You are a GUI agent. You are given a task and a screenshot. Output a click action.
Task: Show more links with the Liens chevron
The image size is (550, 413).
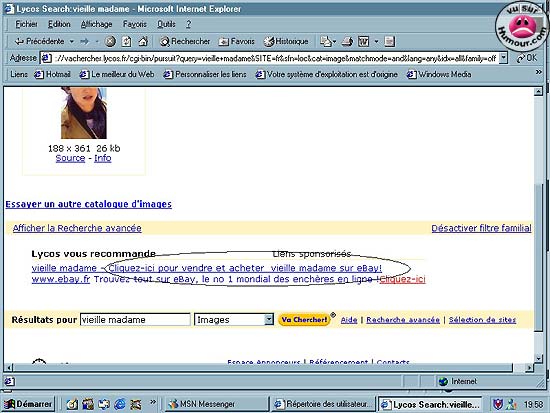coord(538,72)
